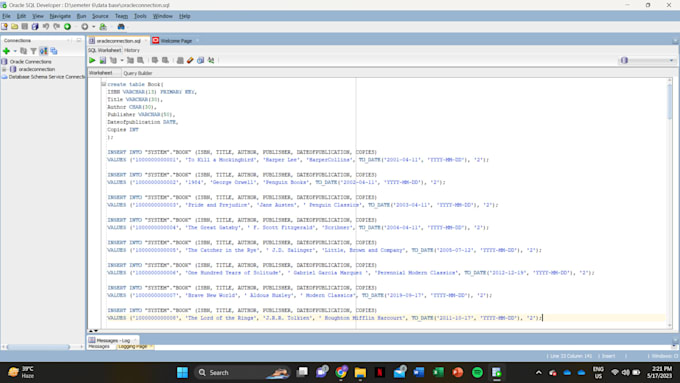The height and width of the screenshot is (383, 680).
Task: Click the Save All icon
Action: coord(35,27)
